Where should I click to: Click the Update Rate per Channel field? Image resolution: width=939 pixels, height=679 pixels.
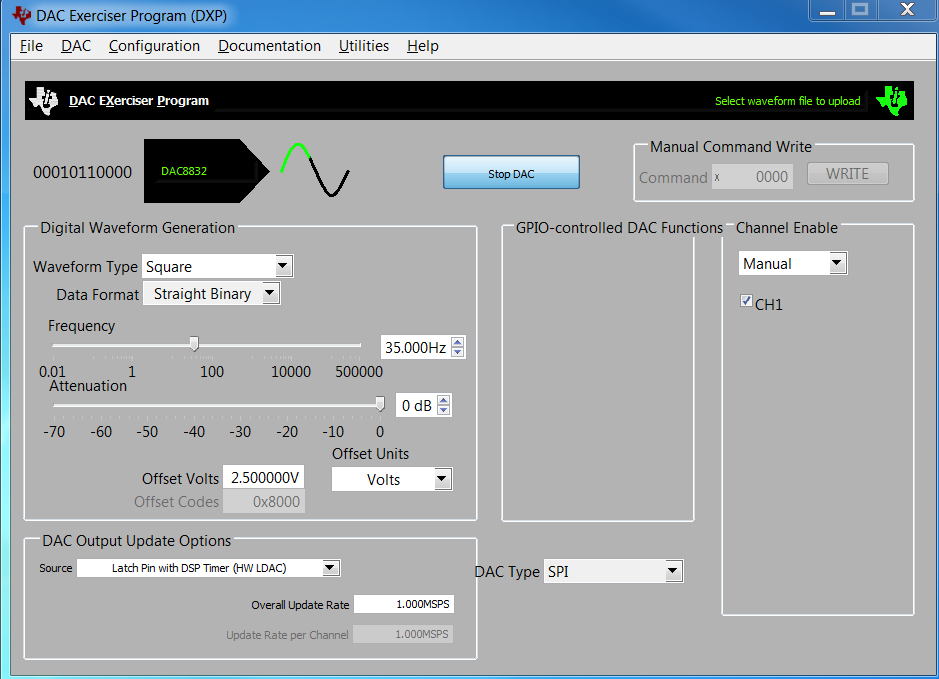coord(403,634)
